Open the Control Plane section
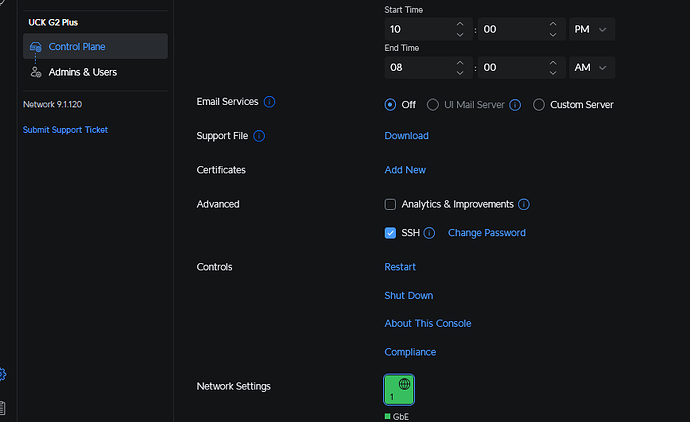This screenshot has width=690, height=422. [95, 46]
